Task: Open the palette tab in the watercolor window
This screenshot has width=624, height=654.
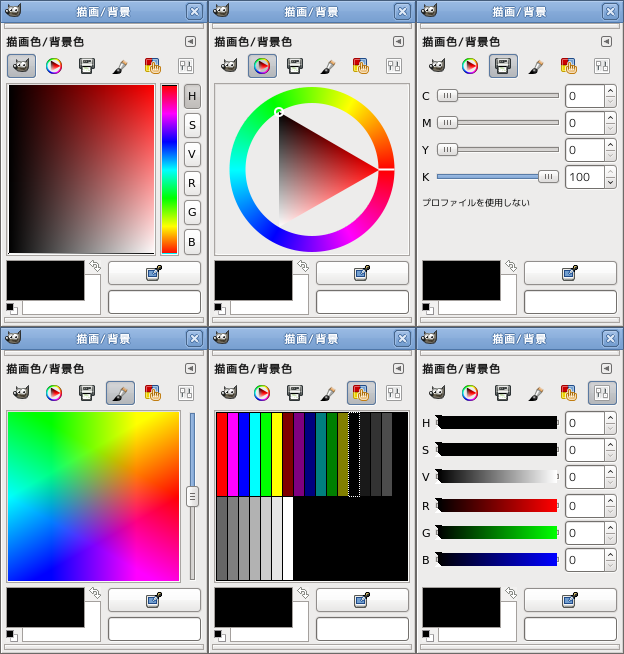Action: pos(153,393)
